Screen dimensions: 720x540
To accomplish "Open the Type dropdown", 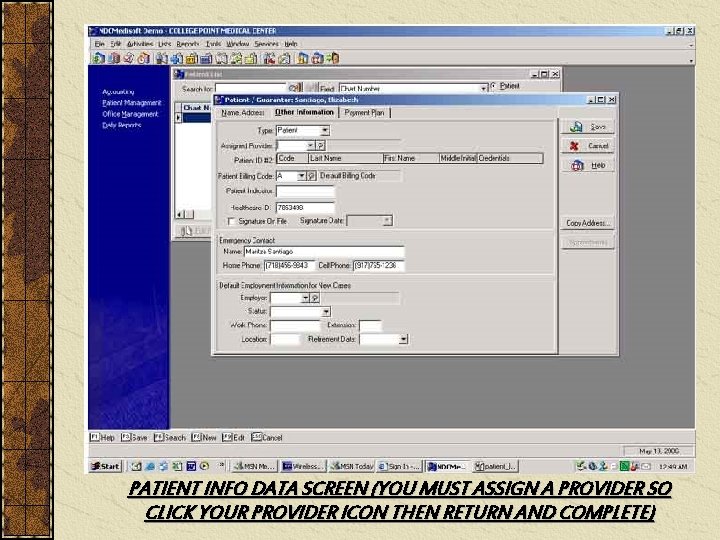I will 325,130.
